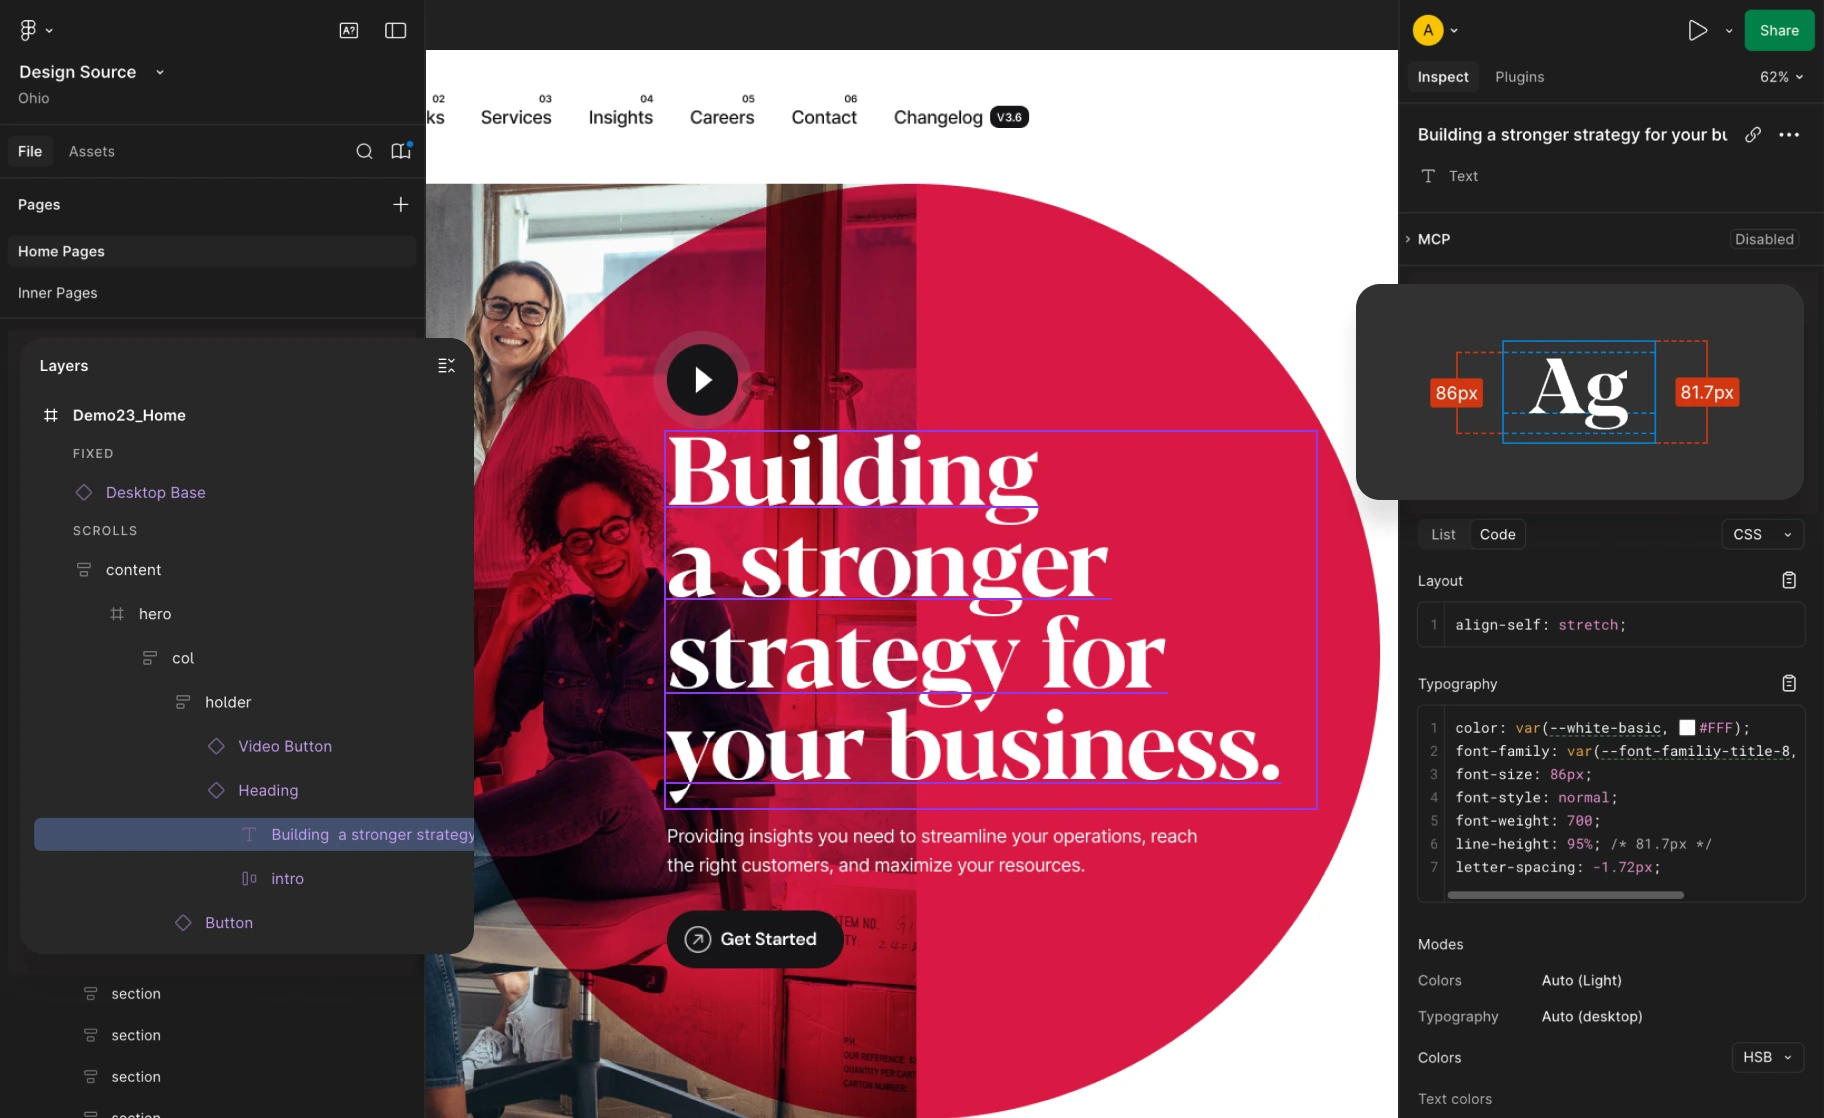The image size is (1824, 1118).
Task: Toggle the sidebar panel layout icon
Action: pyautogui.click(x=396, y=30)
